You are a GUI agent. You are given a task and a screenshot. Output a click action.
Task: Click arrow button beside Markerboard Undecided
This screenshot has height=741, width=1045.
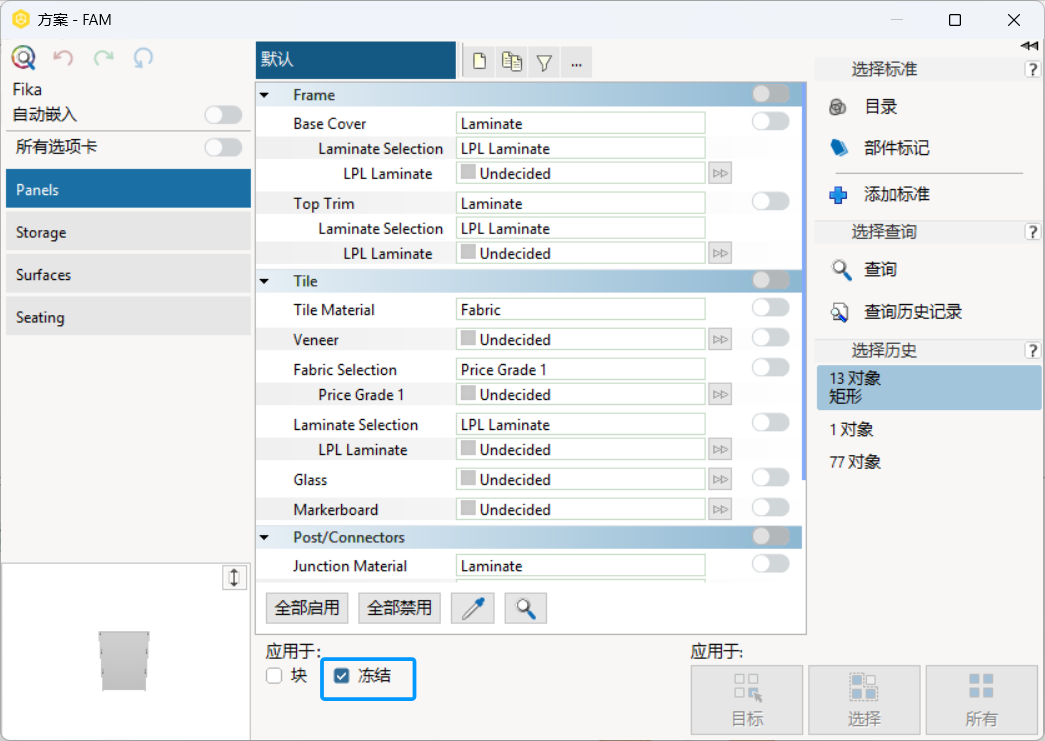[x=720, y=509]
